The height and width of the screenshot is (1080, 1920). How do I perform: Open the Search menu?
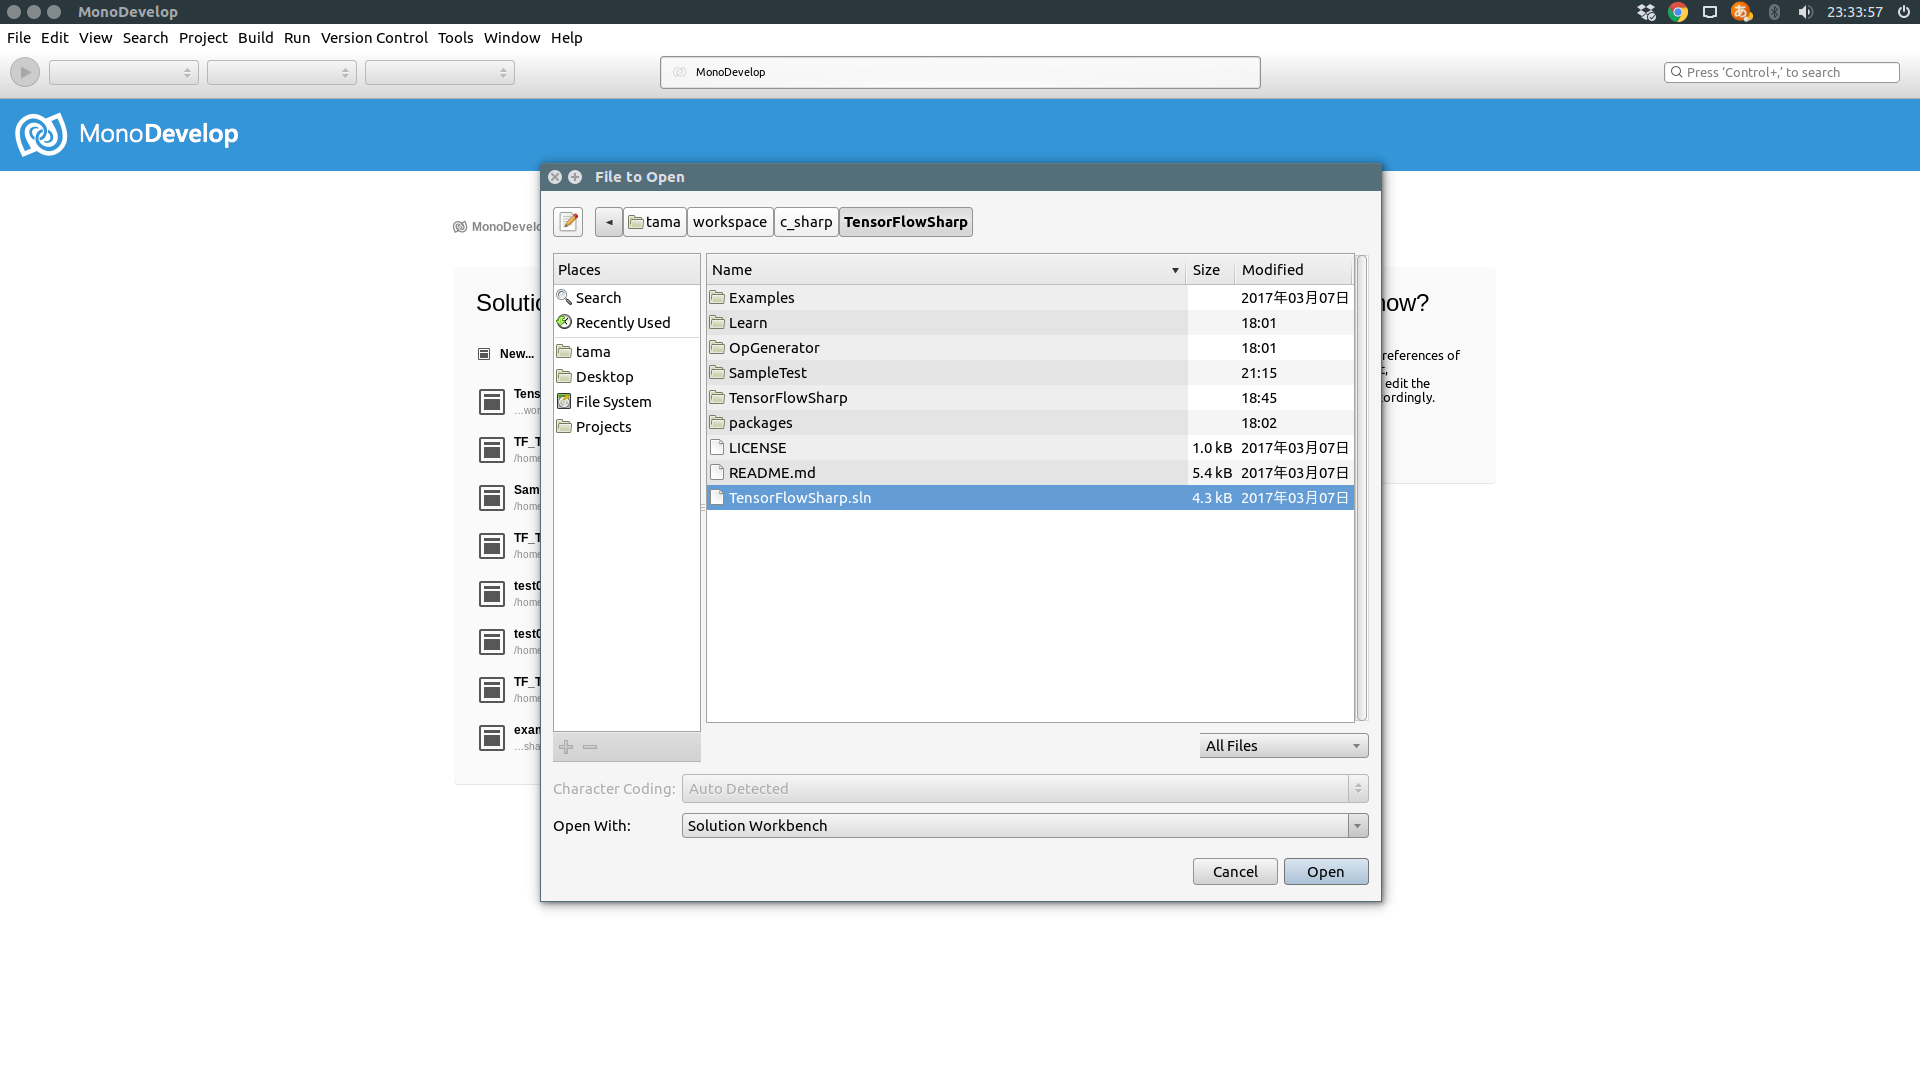tap(146, 38)
